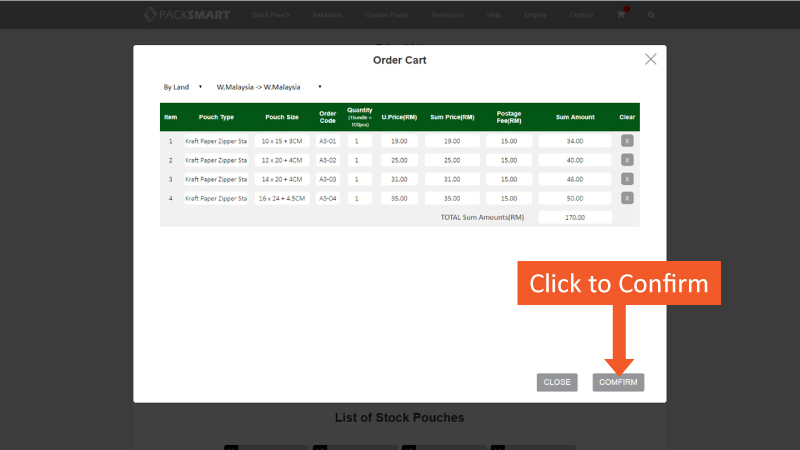Go to the Resources menu item
The image size is (800, 450).
tap(447, 15)
